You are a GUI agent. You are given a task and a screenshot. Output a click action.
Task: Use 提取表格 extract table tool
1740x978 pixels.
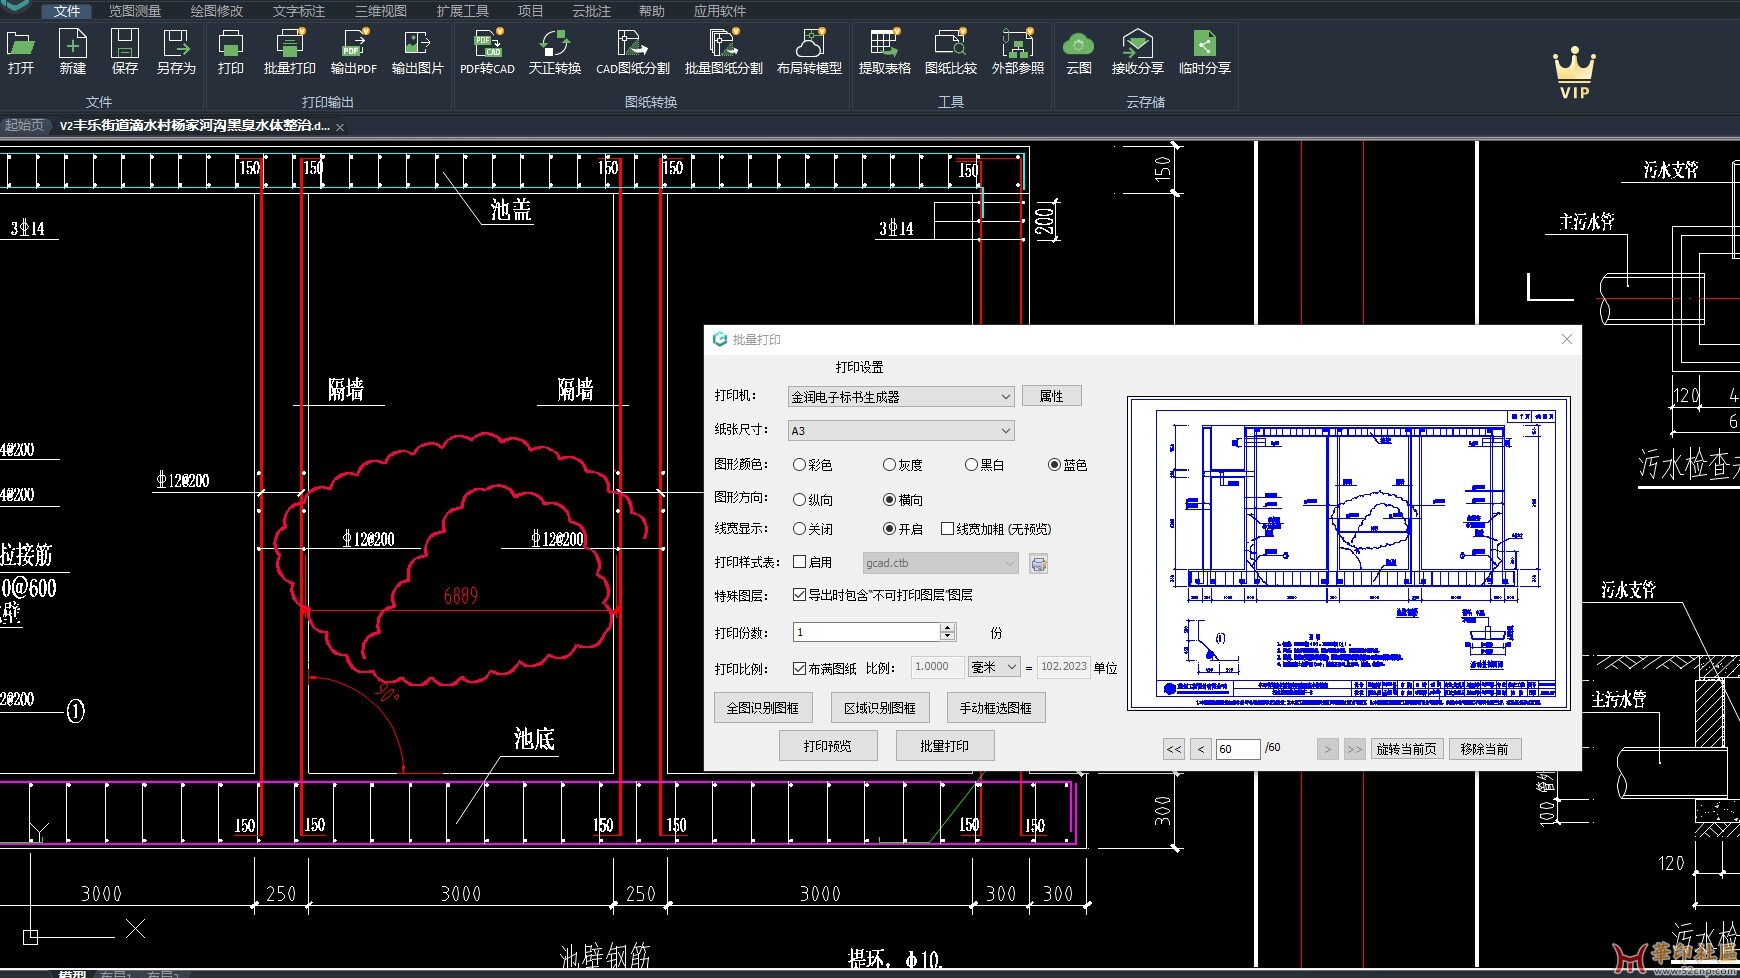[885, 52]
